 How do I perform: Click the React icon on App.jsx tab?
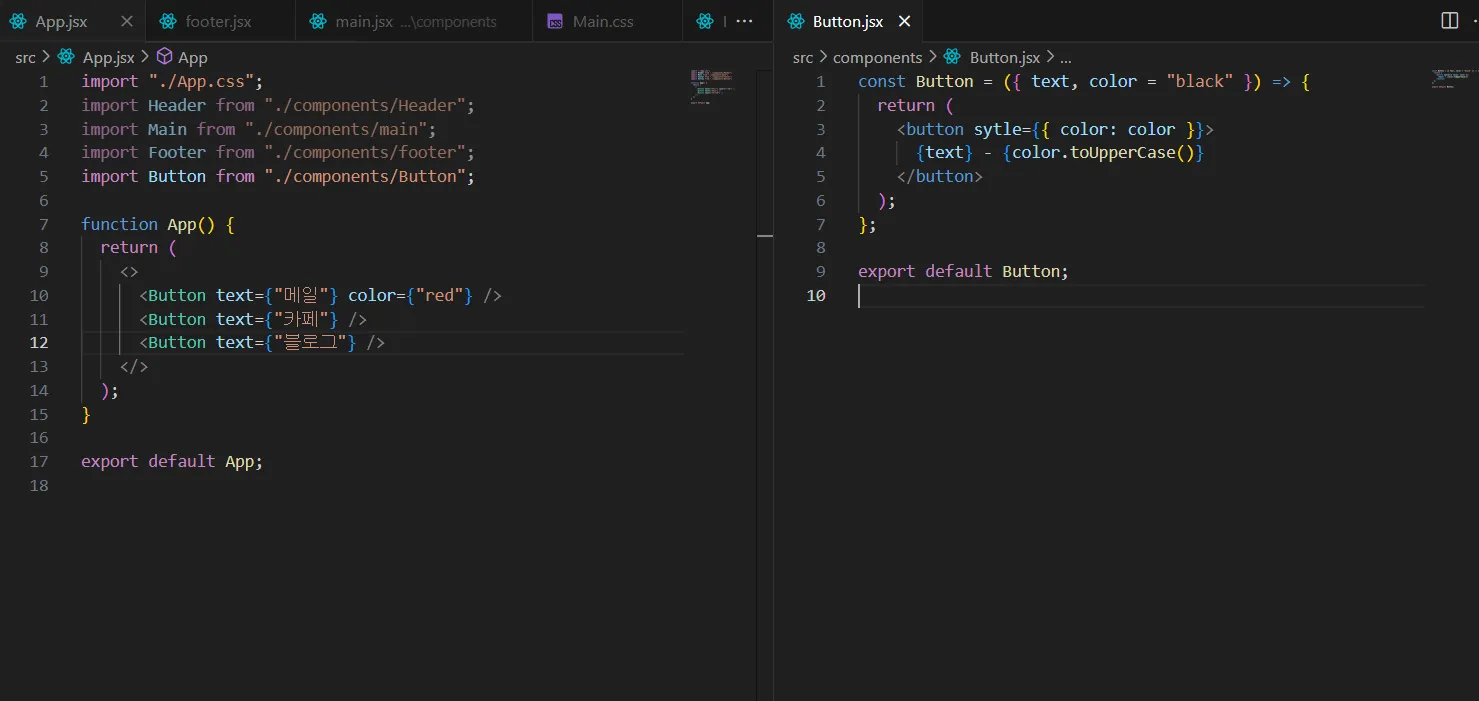point(18,21)
